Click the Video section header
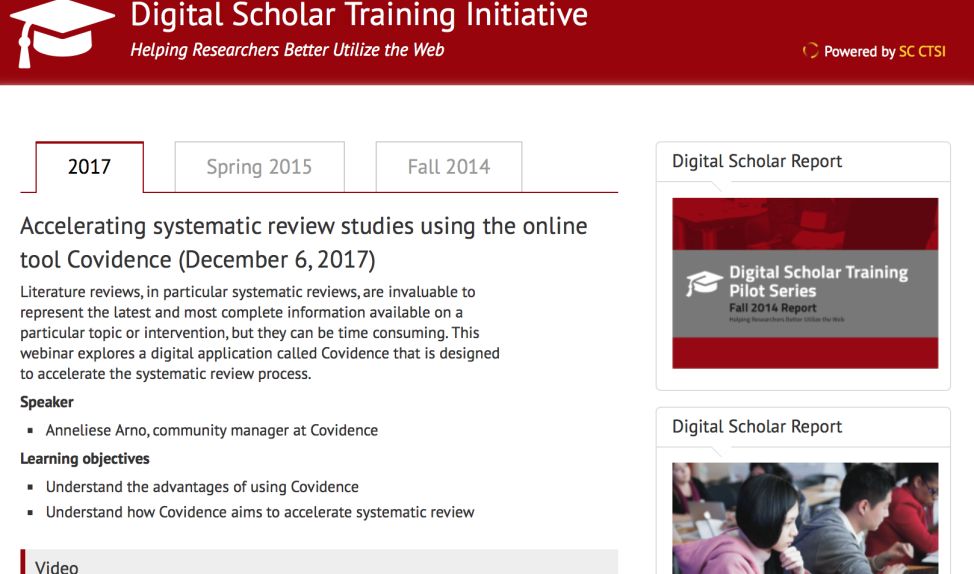This screenshot has width=974, height=574. [x=319, y=562]
